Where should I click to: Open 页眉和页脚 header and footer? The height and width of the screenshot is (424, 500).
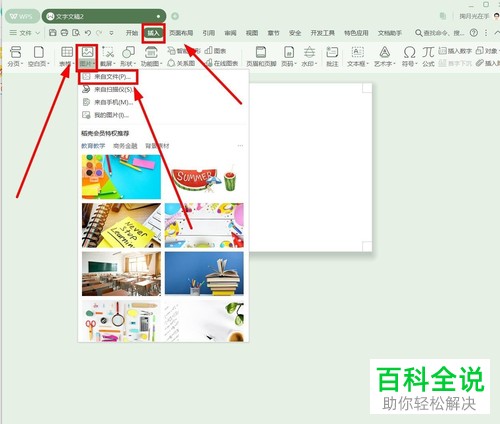(261, 56)
